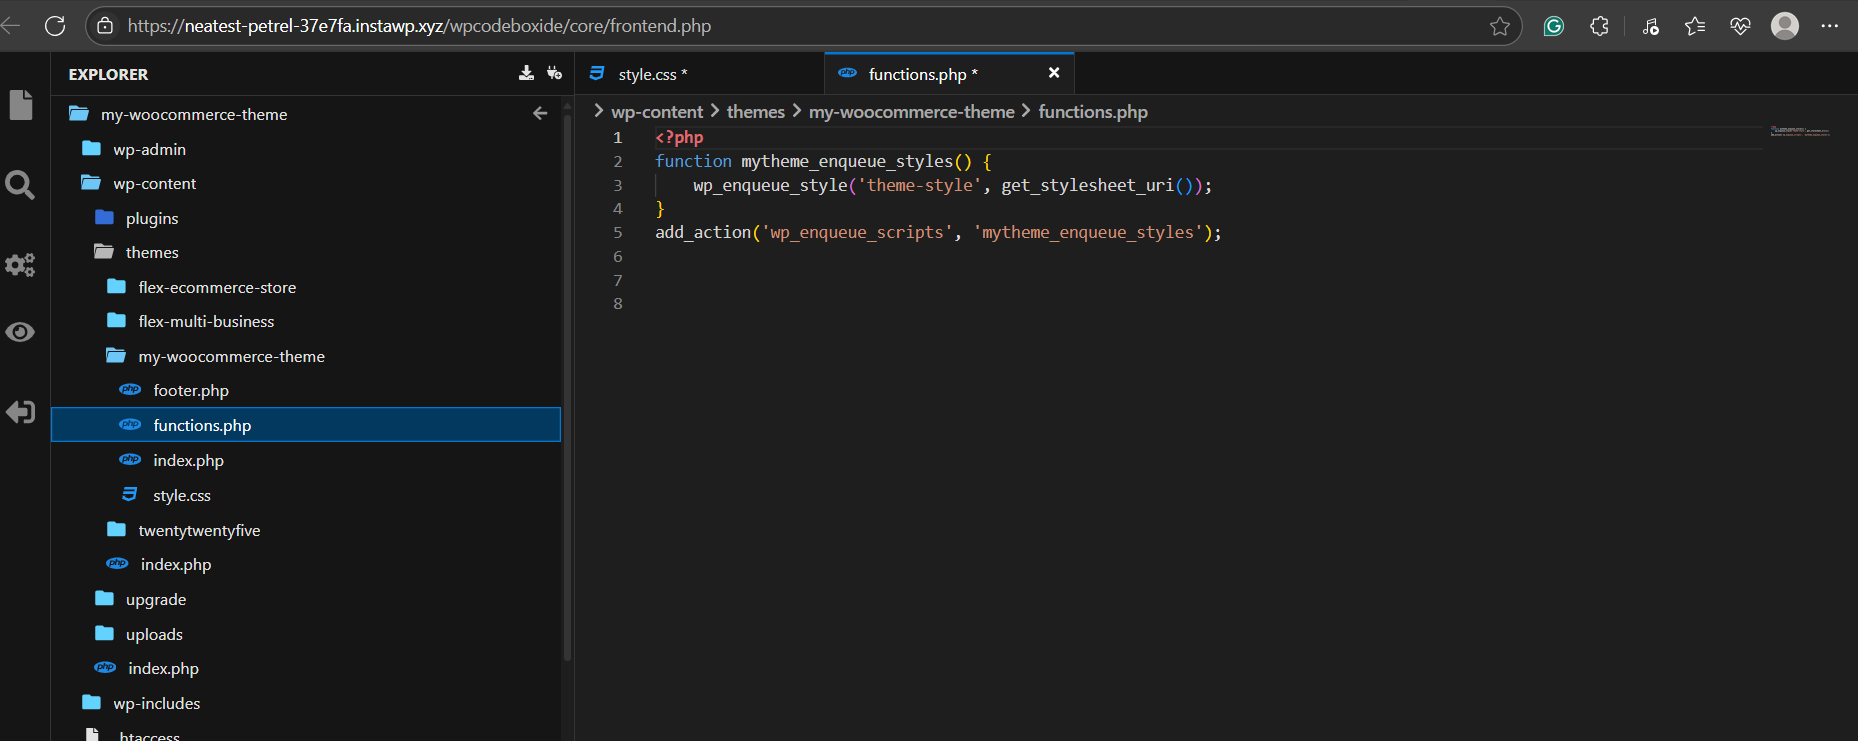1858x741 pixels.
Task: Click the 'wp_enqueue_scripts' string on line 5
Action: coord(857,232)
